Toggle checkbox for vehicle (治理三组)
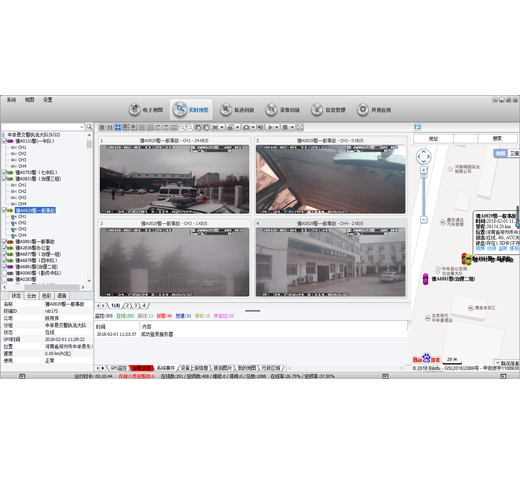520x480 pixels. click(x=5, y=179)
